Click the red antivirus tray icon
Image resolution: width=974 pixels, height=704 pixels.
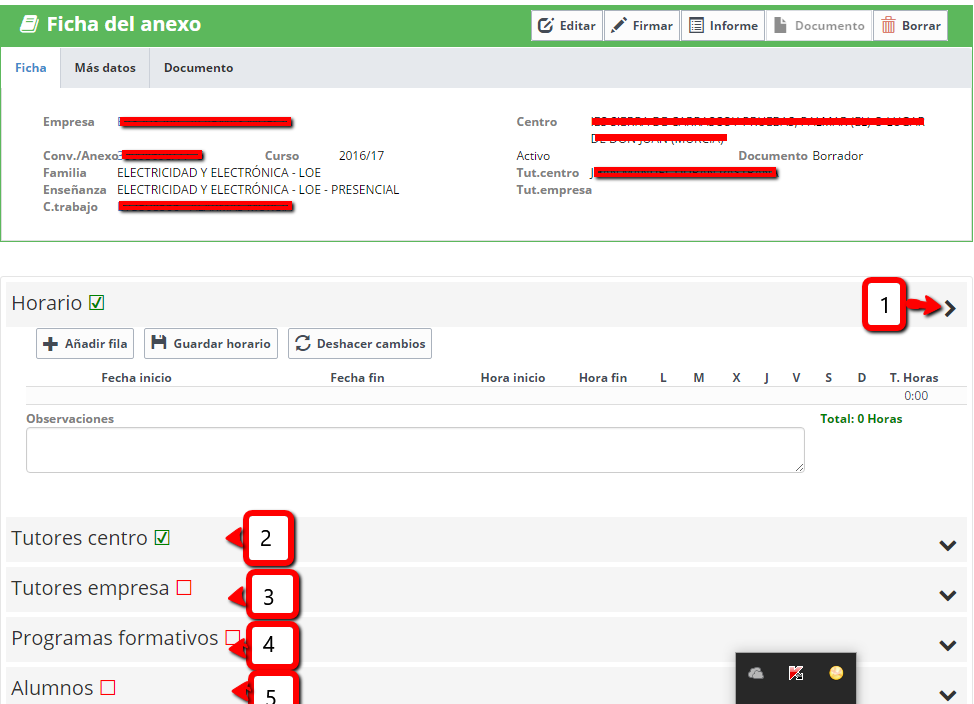coord(796,673)
